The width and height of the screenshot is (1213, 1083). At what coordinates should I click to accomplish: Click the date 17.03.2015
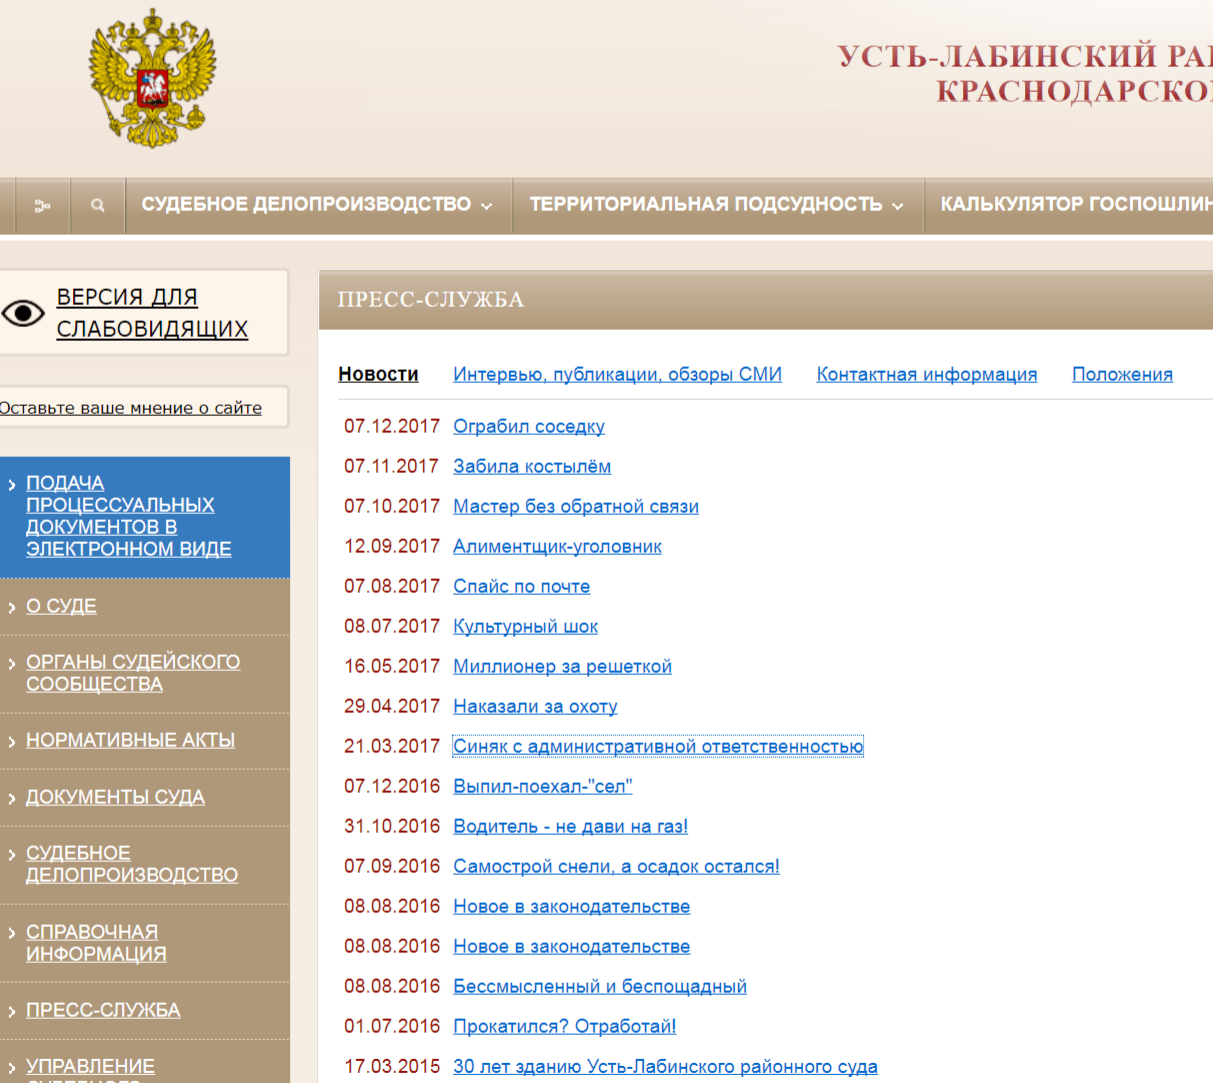tap(392, 1066)
